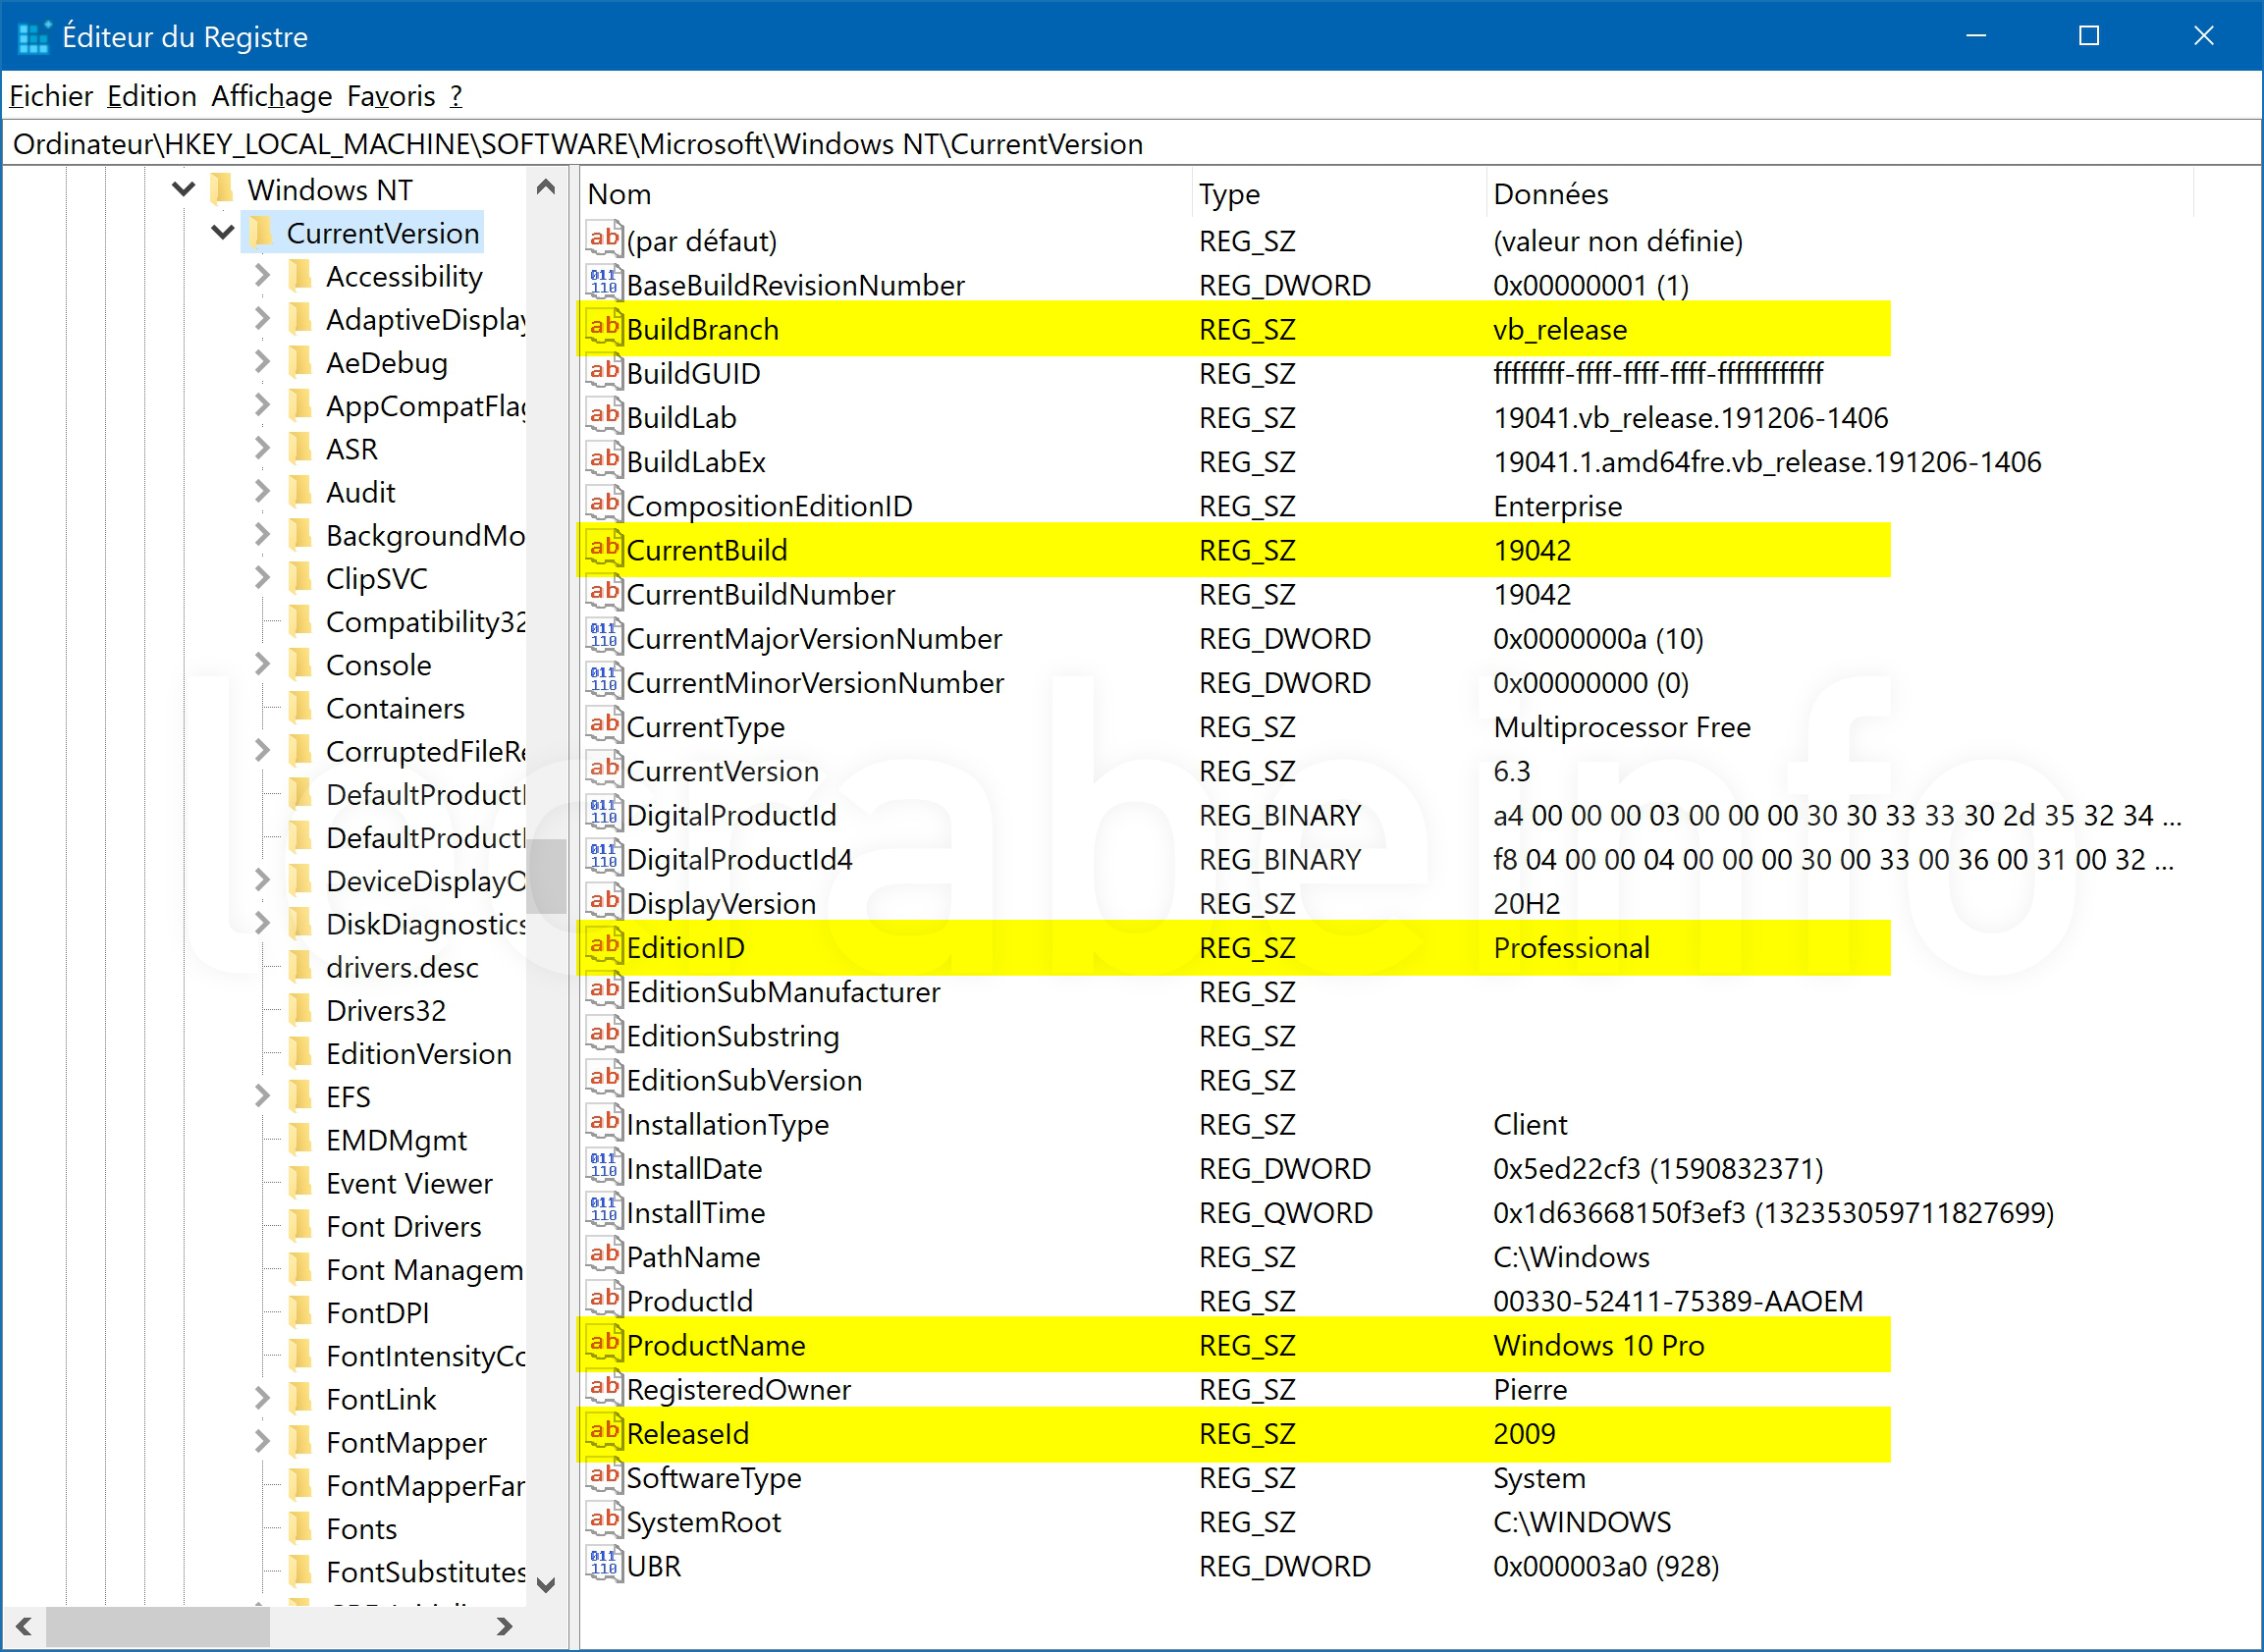Expand the Audit key
Viewport: 2264px width, 1652px height.
click(262, 491)
